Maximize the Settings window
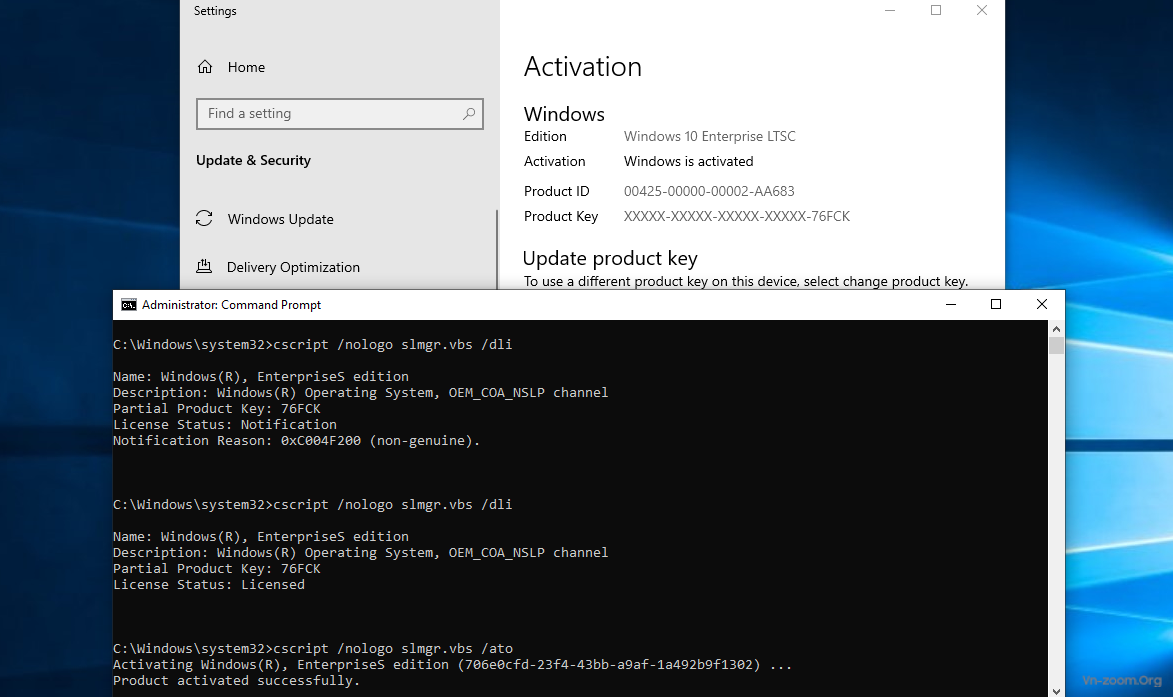 pyautogui.click(x=936, y=10)
